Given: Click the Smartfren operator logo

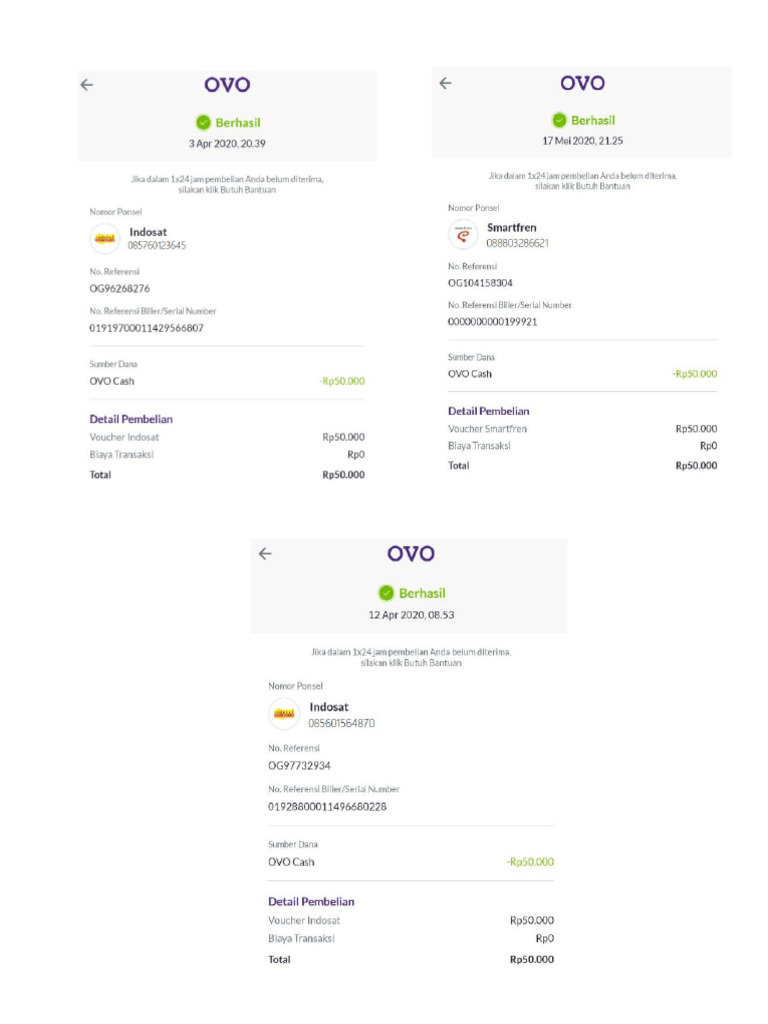Looking at the screenshot, I should (x=463, y=235).
